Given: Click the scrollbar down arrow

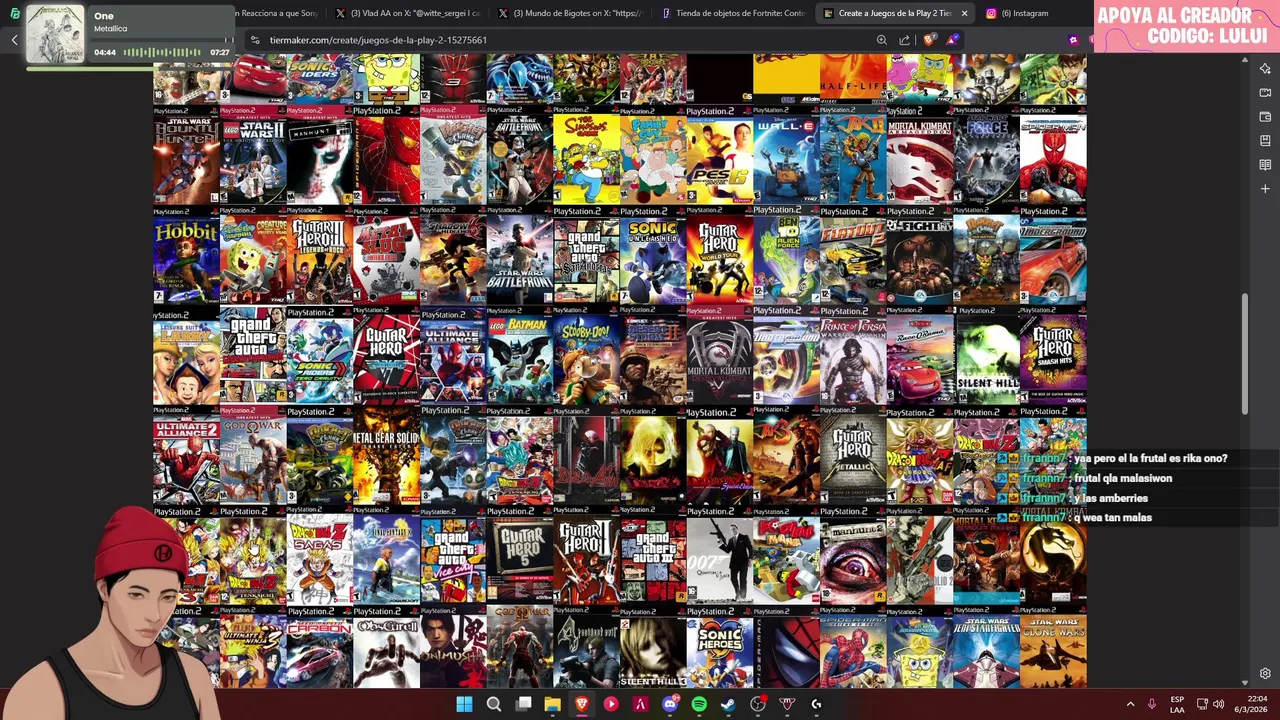Looking at the screenshot, I should pyautogui.click(x=1245, y=682).
